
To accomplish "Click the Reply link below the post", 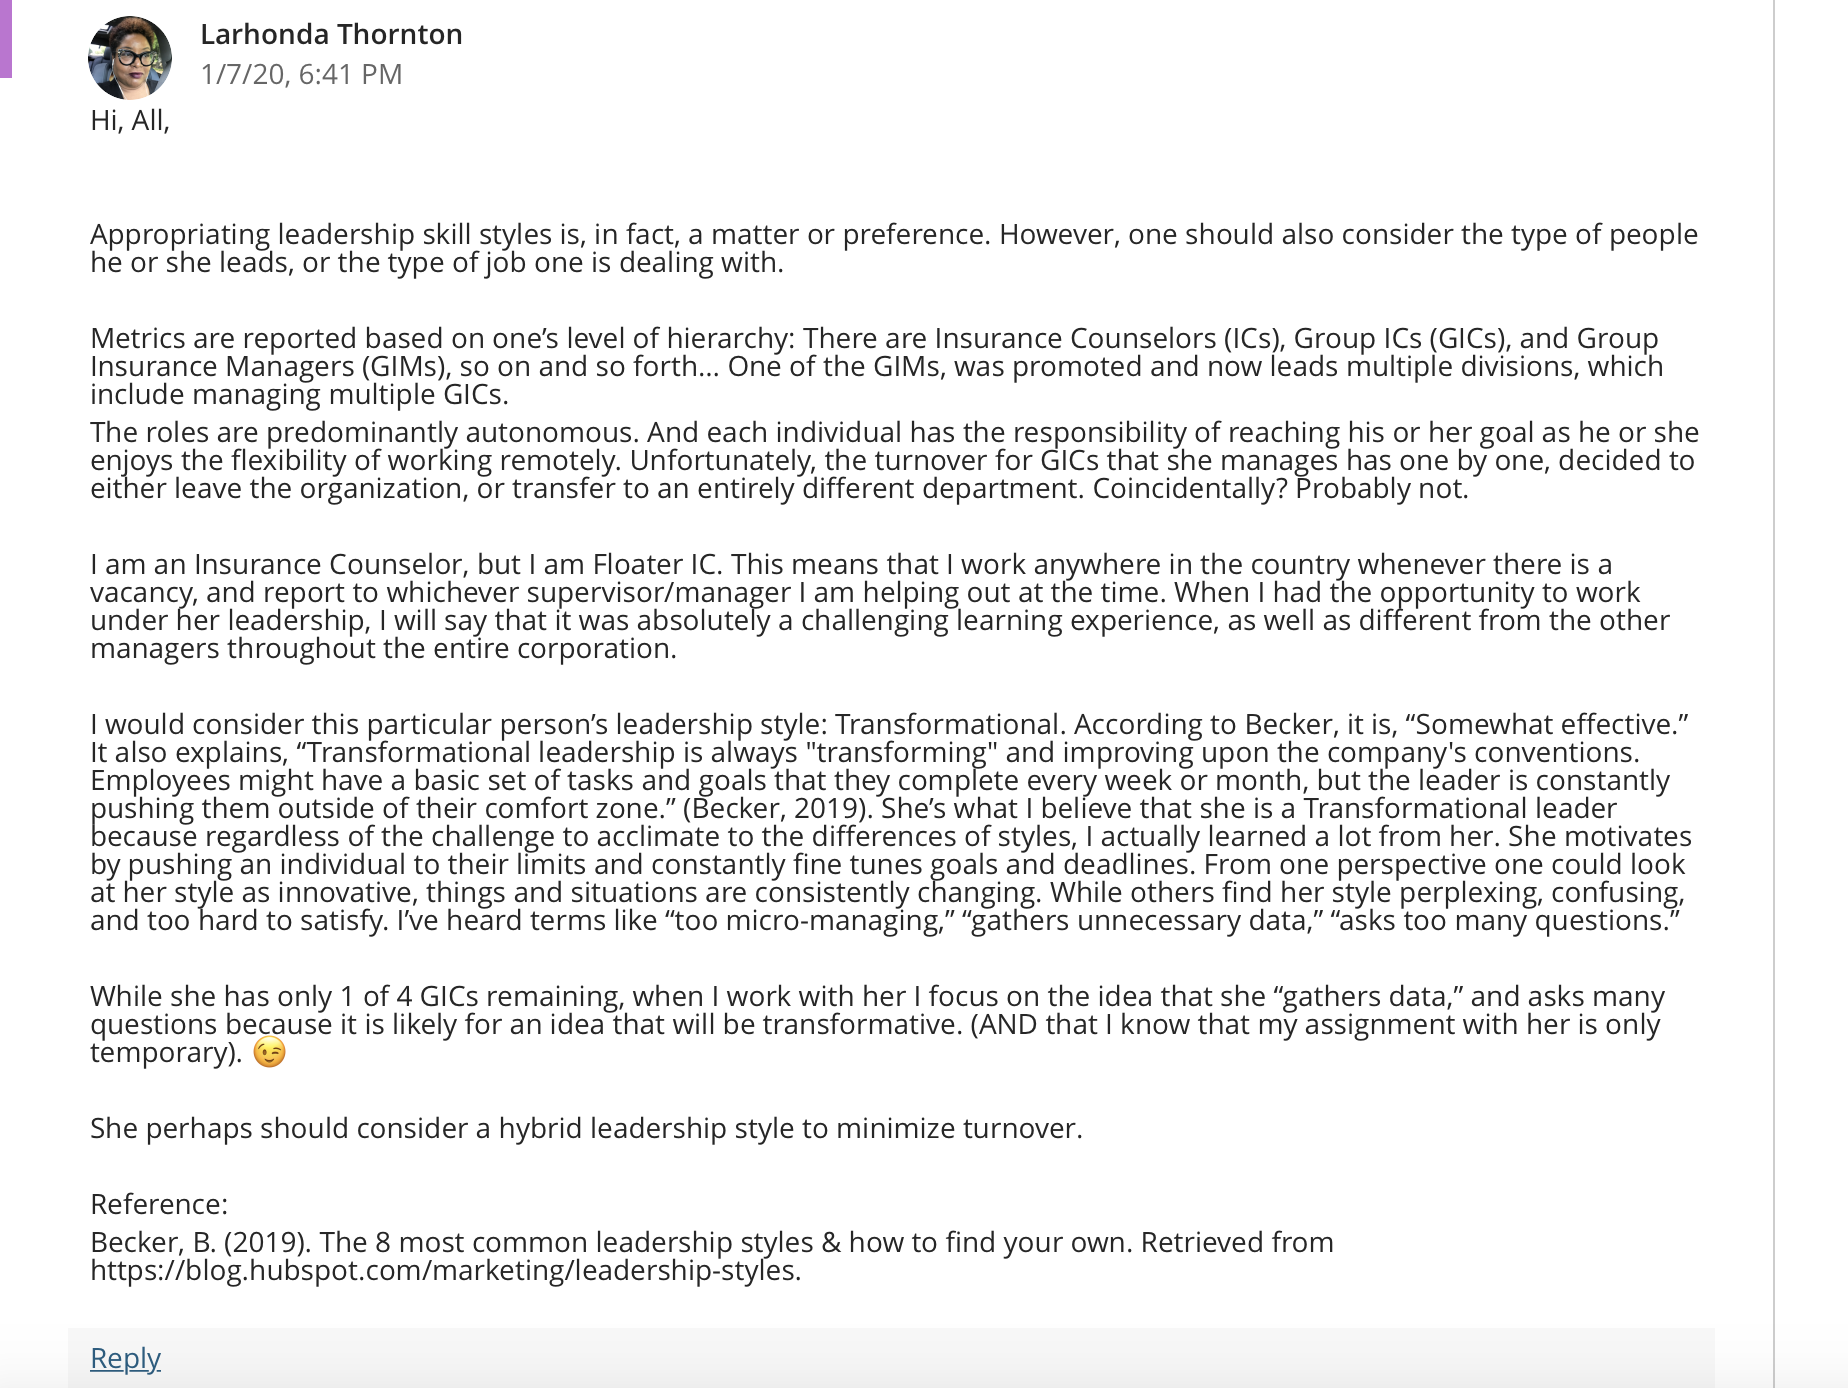I will (x=125, y=1358).
